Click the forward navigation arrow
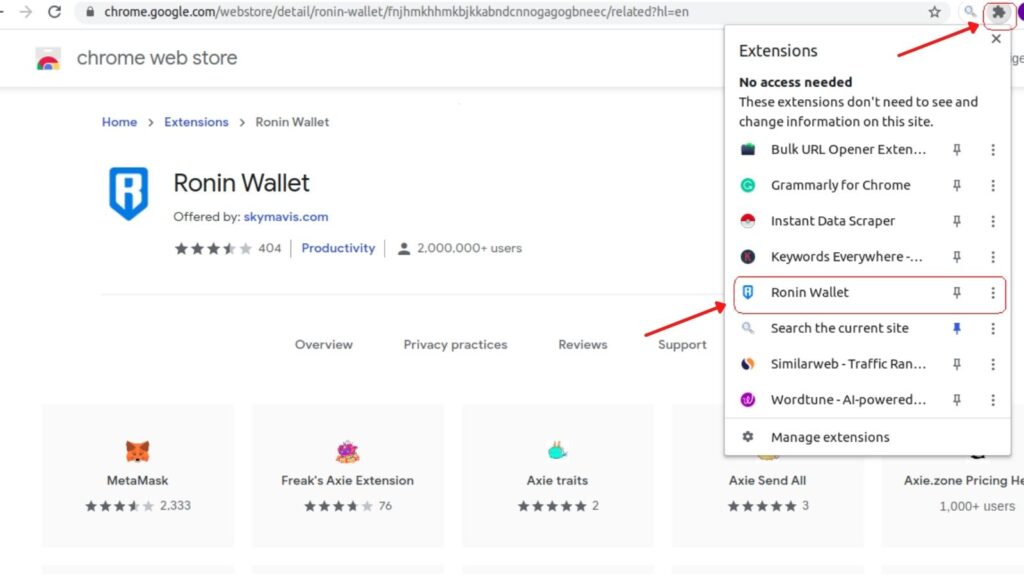This screenshot has width=1024, height=576. [x=26, y=12]
